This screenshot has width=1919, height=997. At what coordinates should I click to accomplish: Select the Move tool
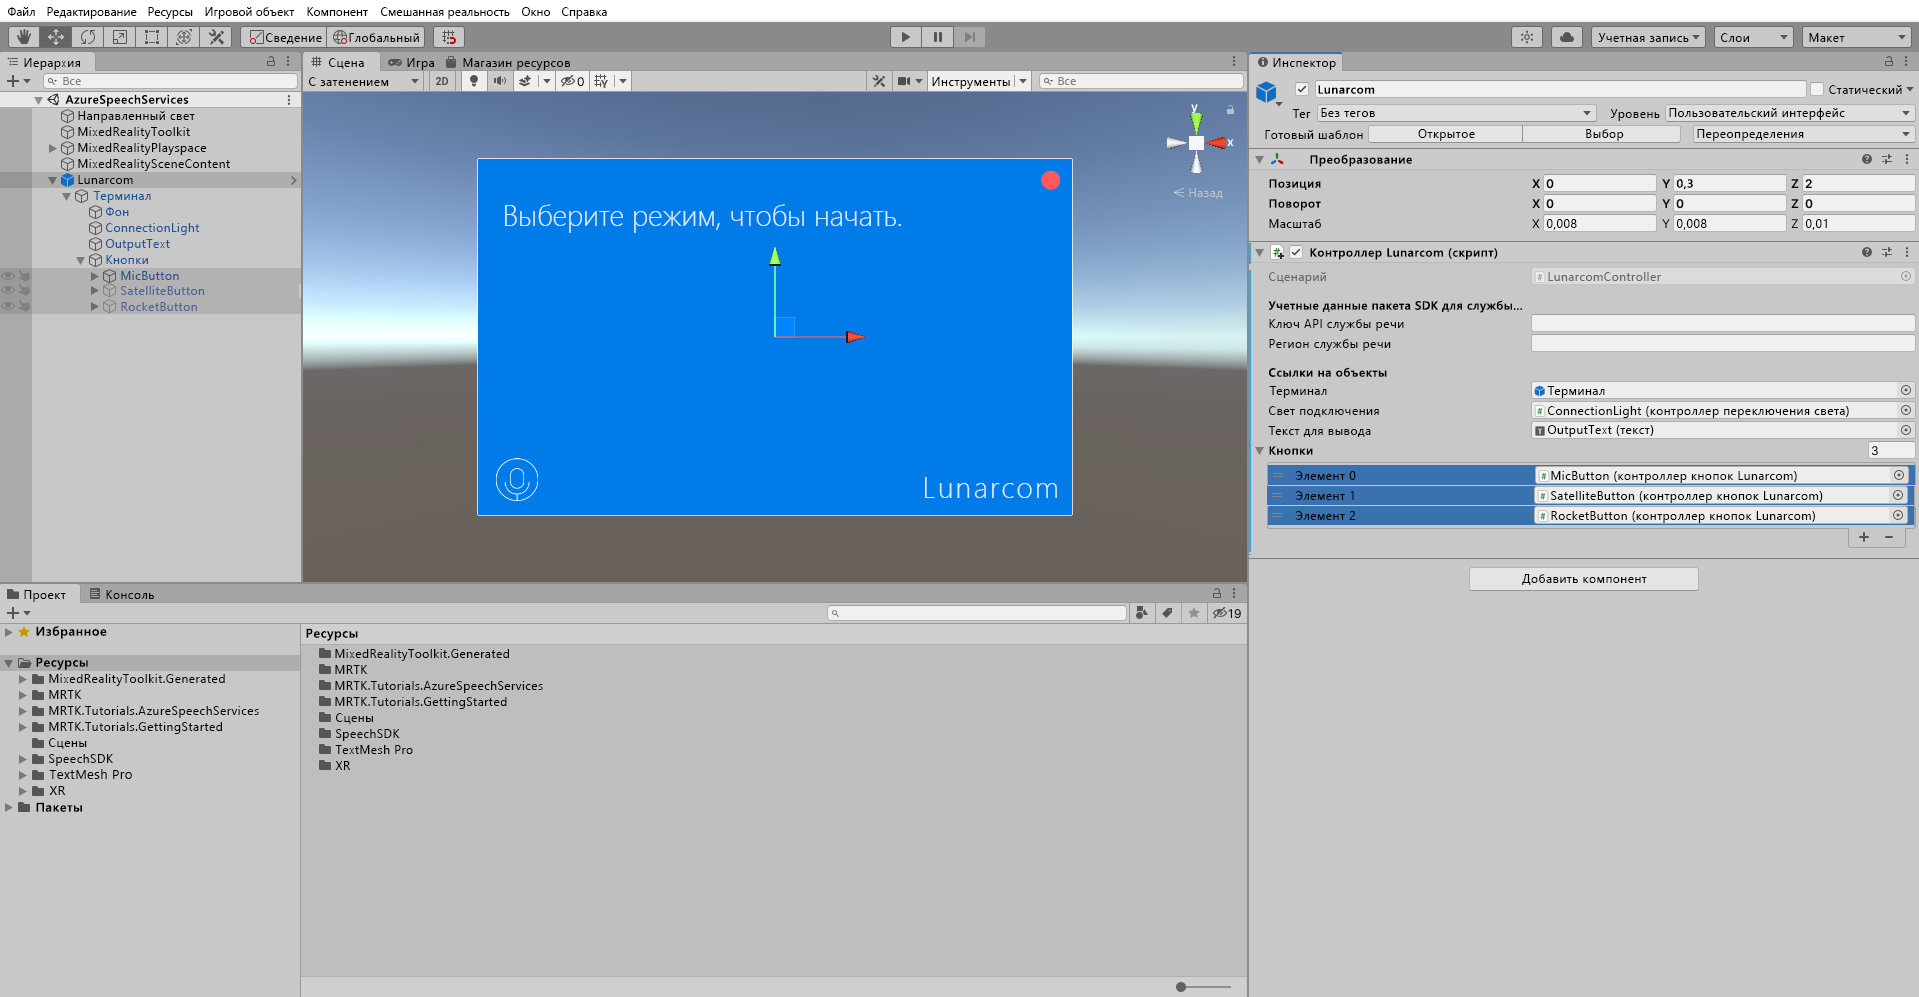pyautogui.click(x=56, y=37)
